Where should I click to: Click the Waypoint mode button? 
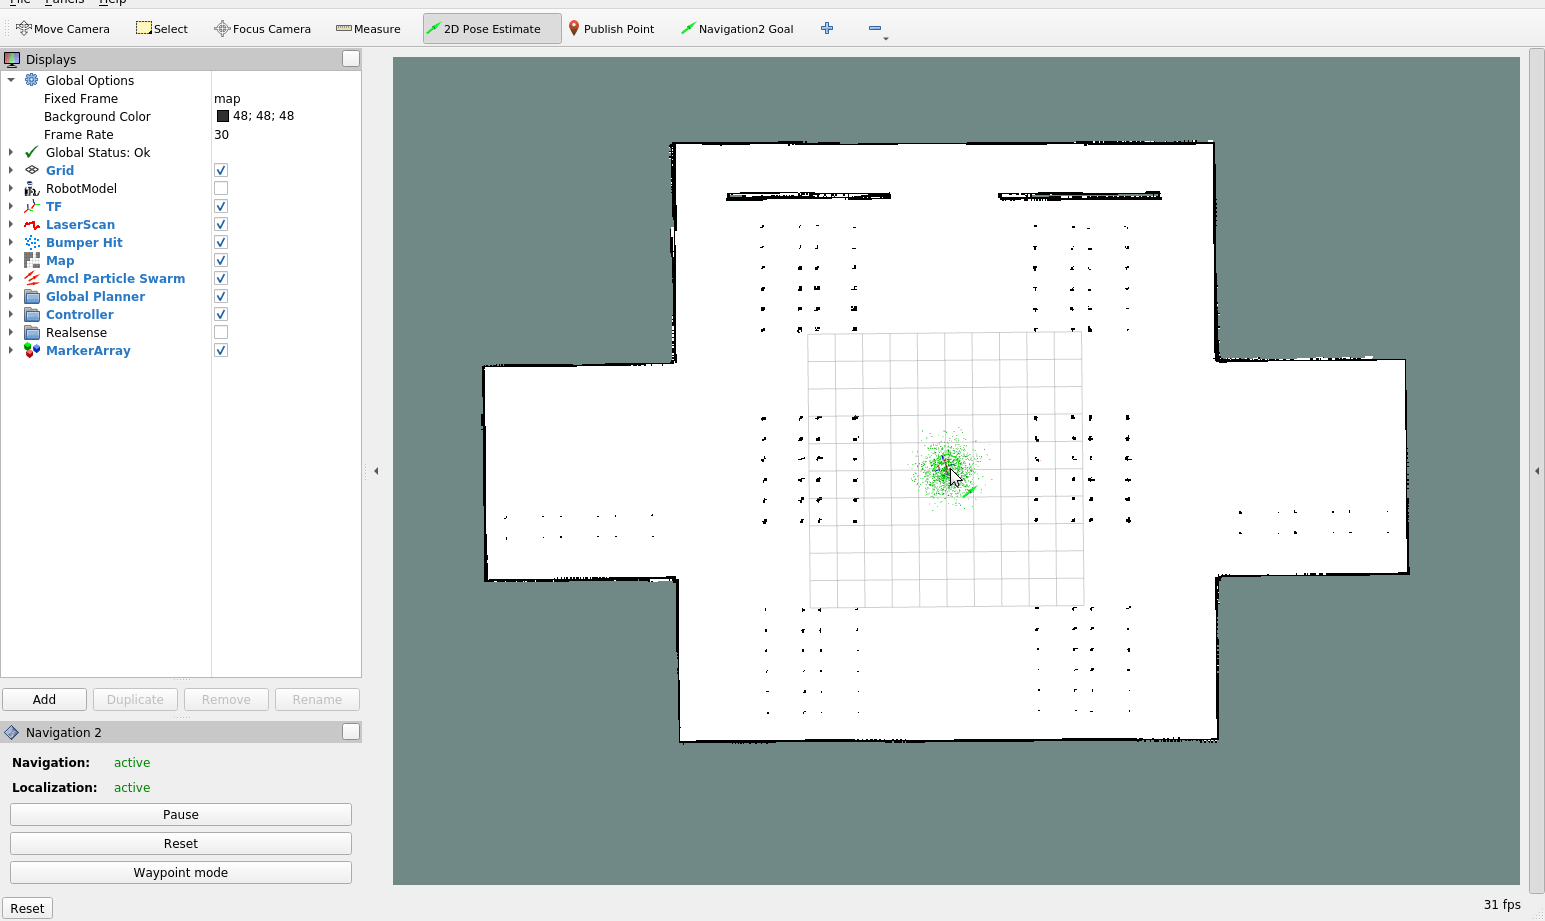pos(181,873)
